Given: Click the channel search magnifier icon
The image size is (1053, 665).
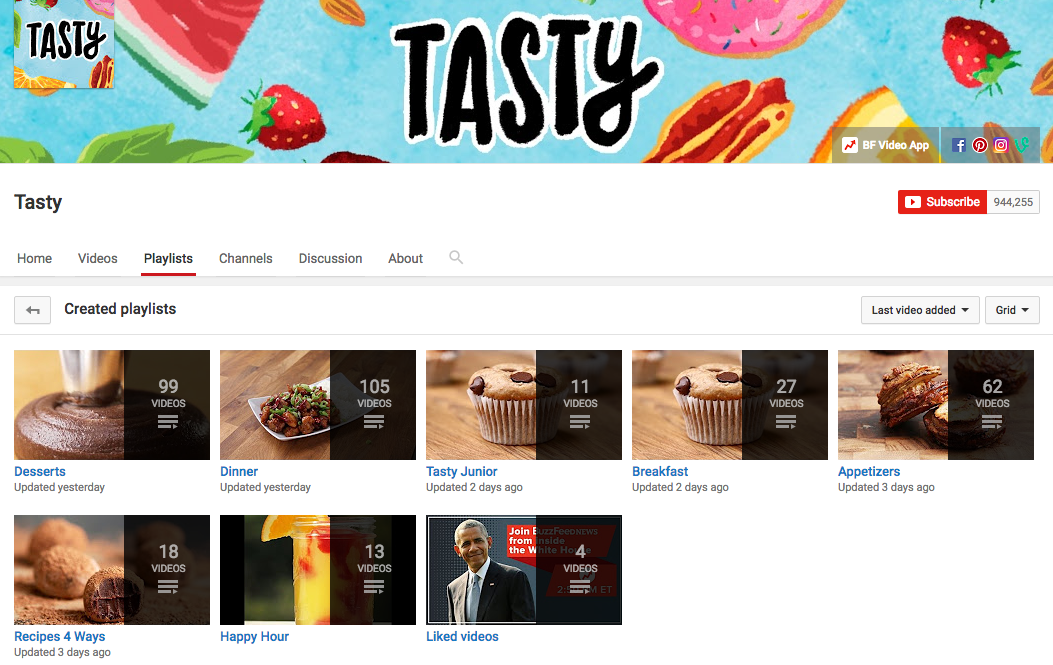Looking at the screenshot, I should tap(456, 257).
